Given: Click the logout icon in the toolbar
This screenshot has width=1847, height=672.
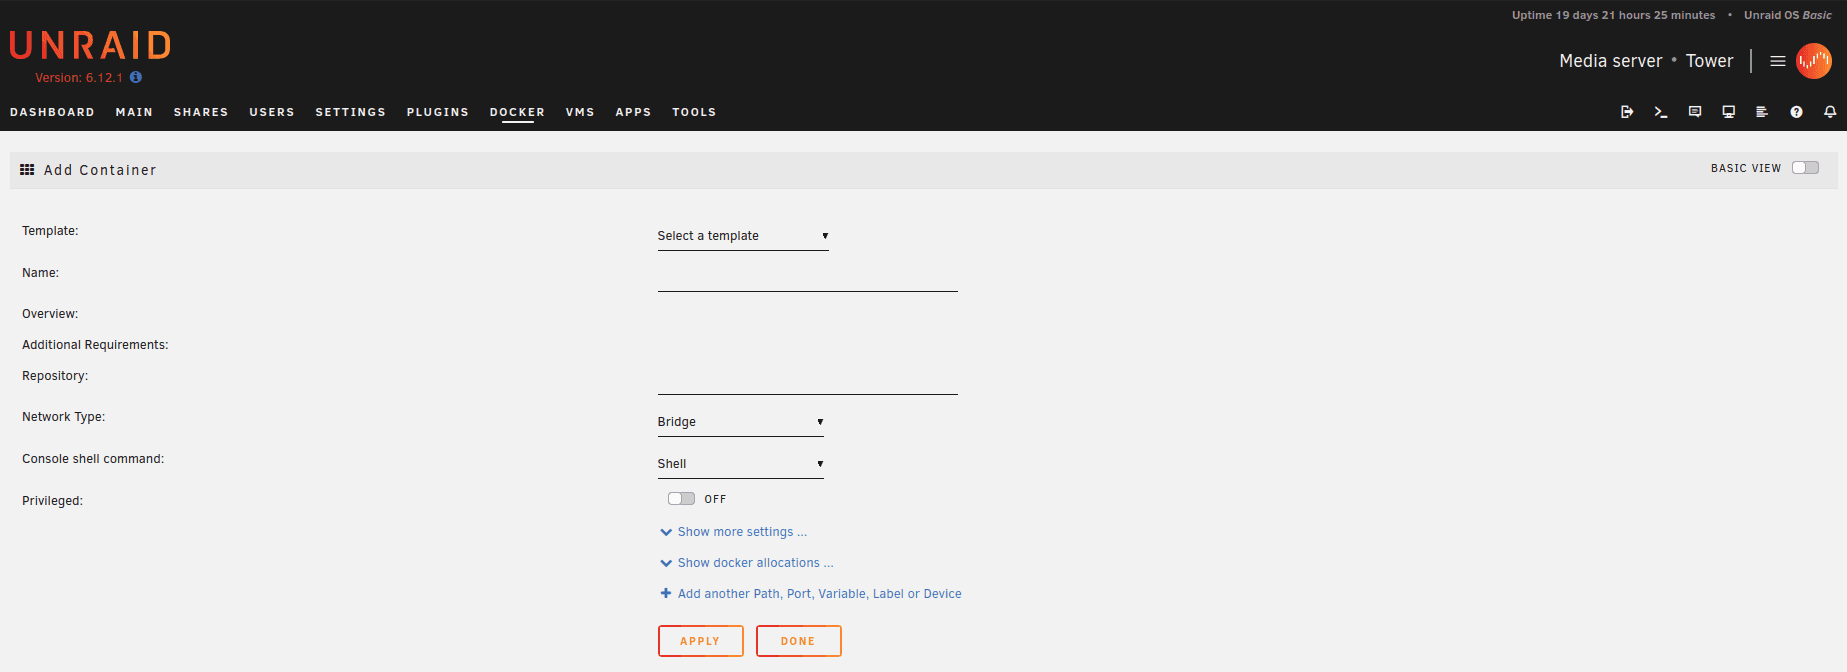Looking at the screenshot, I should pyautogui.click(x=1627, y=112).
